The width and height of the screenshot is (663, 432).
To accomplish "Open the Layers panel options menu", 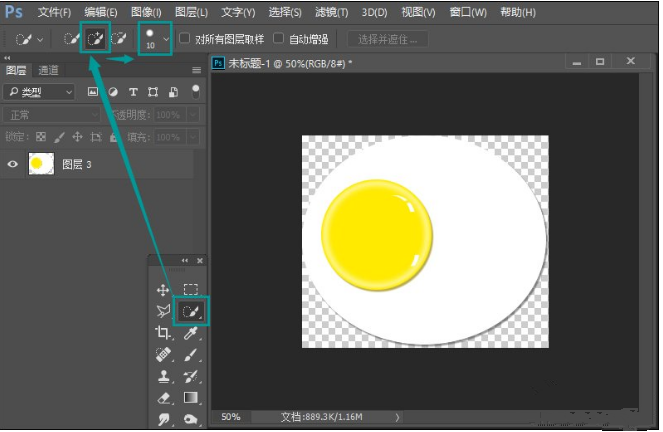I will (196, 71).
